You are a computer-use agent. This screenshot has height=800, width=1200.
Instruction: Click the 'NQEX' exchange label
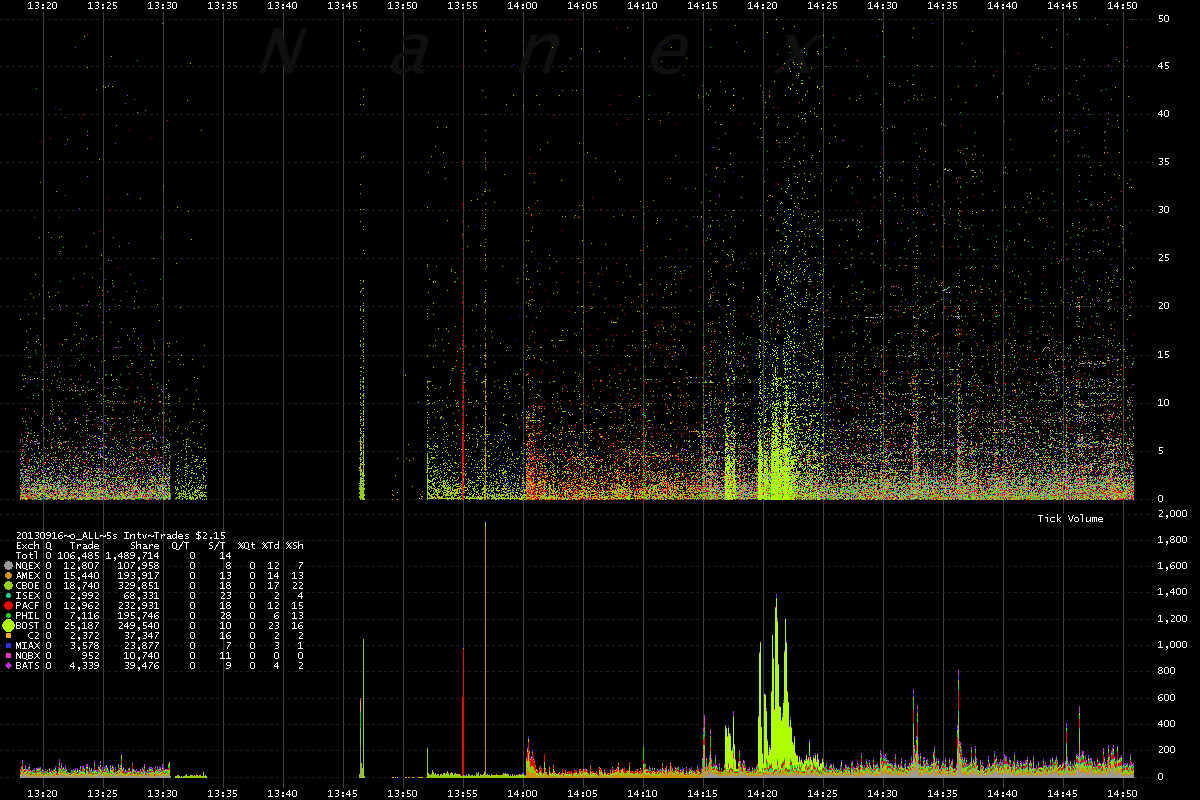27,566
